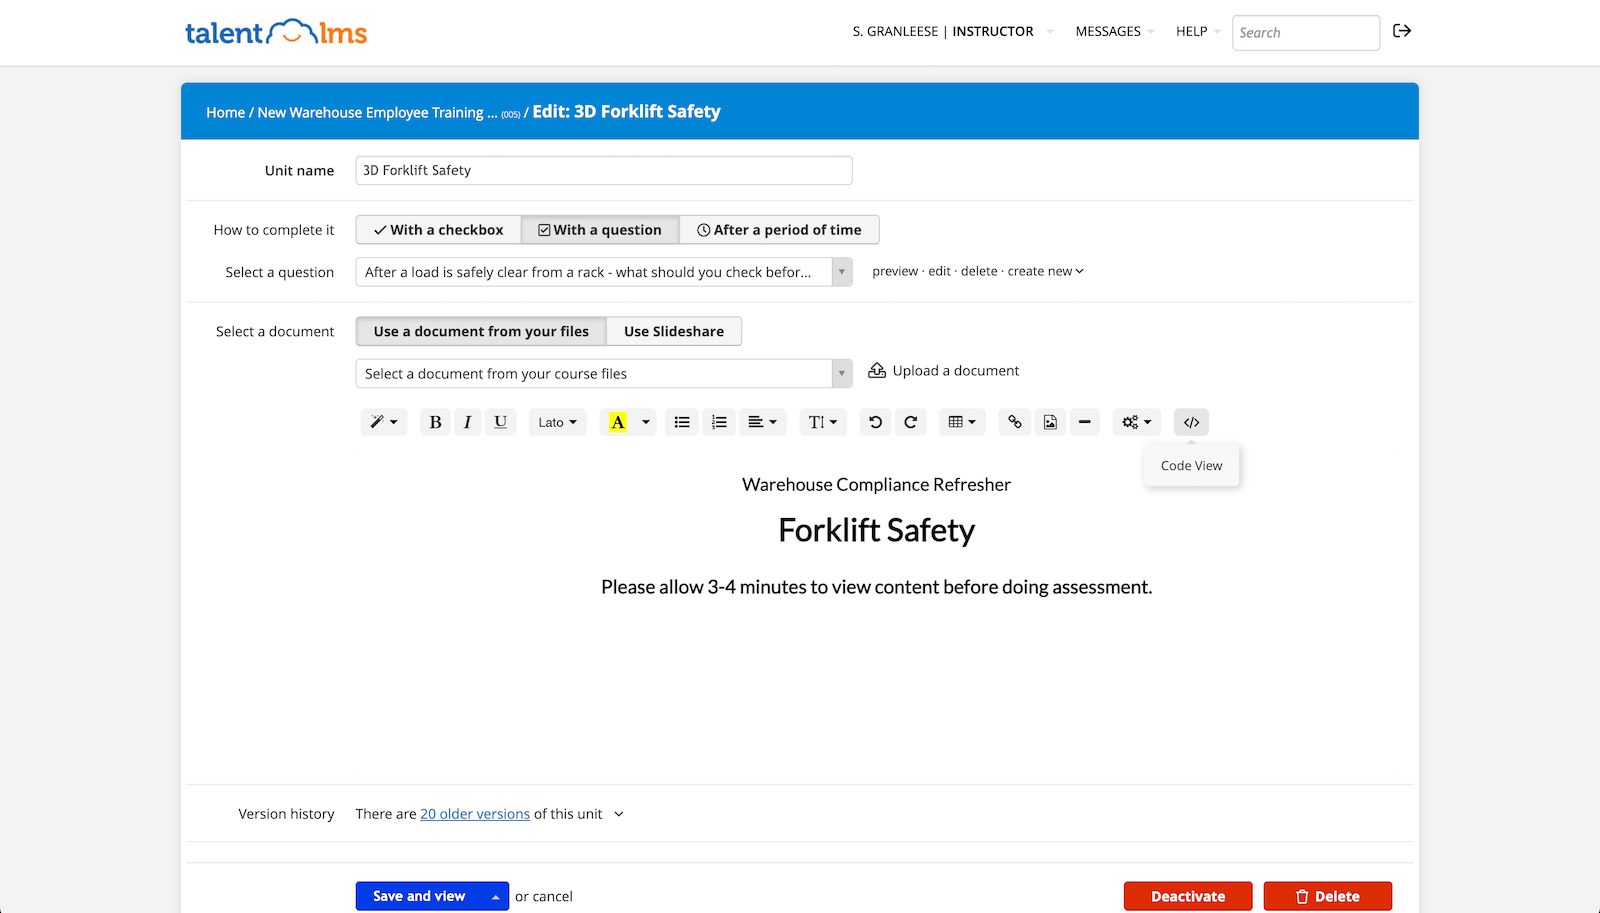The height and width of the screenshot is (913, 1600).
Task: Click the logout icon
Action: [x=1402, y=31]
